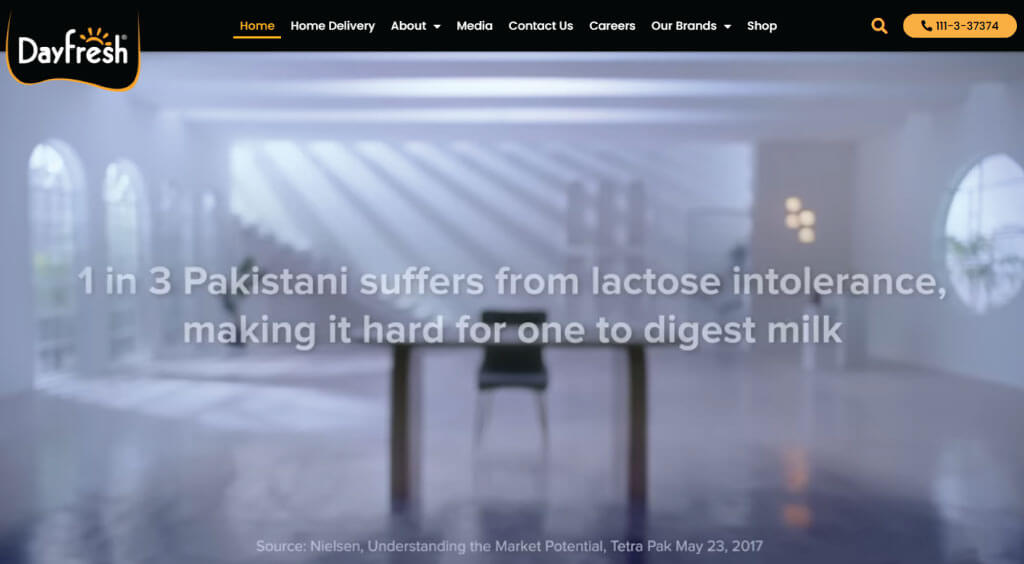Go to the Media page
The width and height of the screenshot is (1024, 564).
(474, 26)
